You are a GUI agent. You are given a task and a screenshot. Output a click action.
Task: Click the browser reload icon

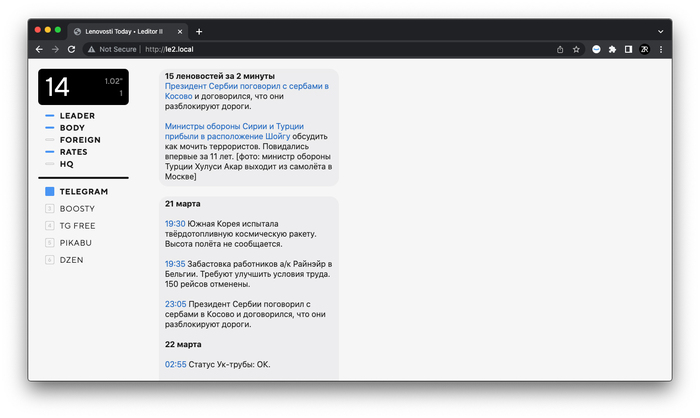(x=71, y=49)
